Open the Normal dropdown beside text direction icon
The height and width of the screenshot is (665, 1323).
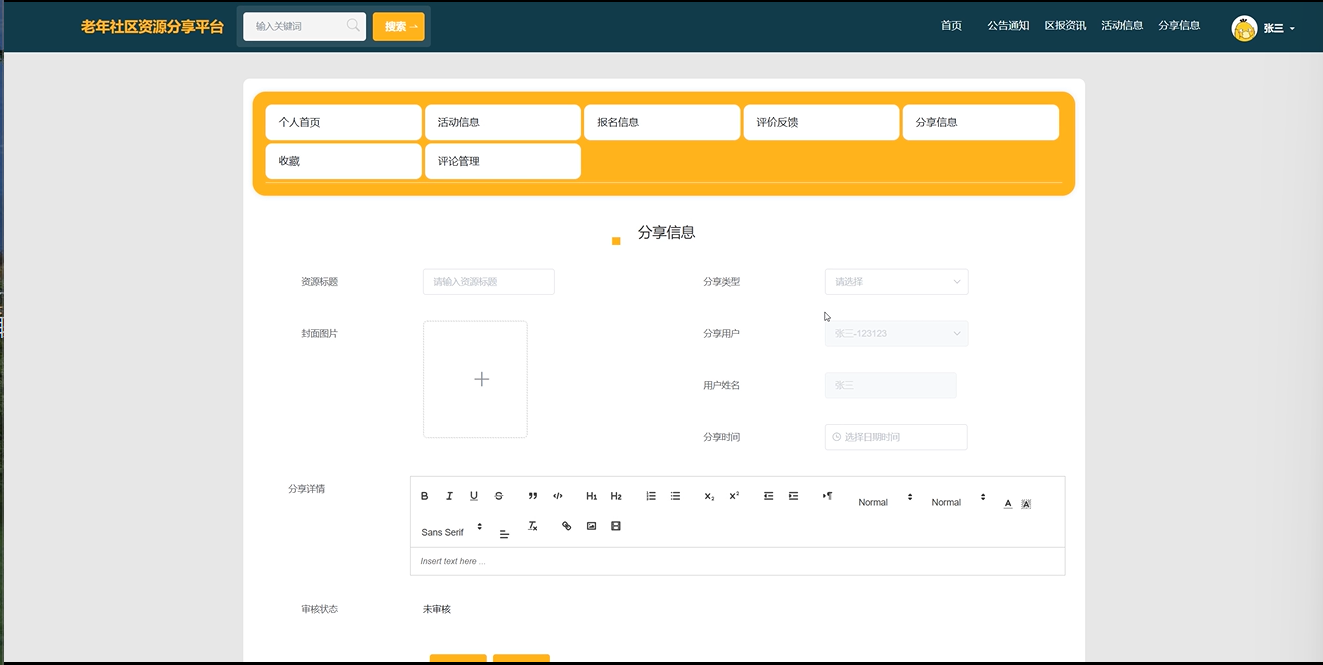[886, 502]
